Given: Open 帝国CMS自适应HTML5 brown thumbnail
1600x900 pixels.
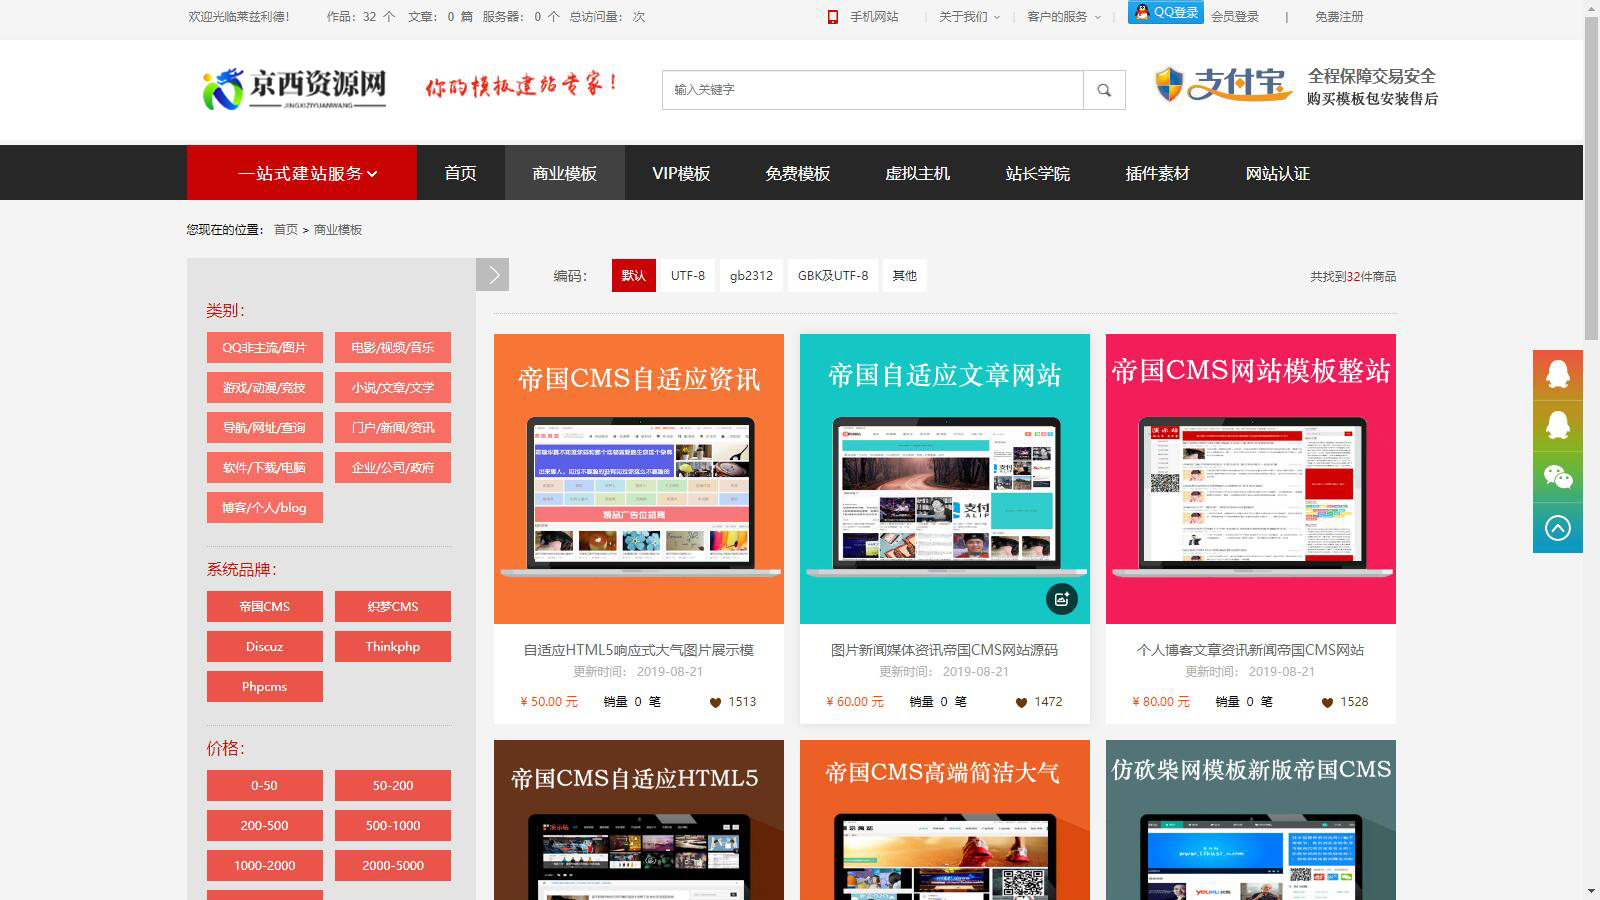Looking at the screenshot, I should point(639,820).
